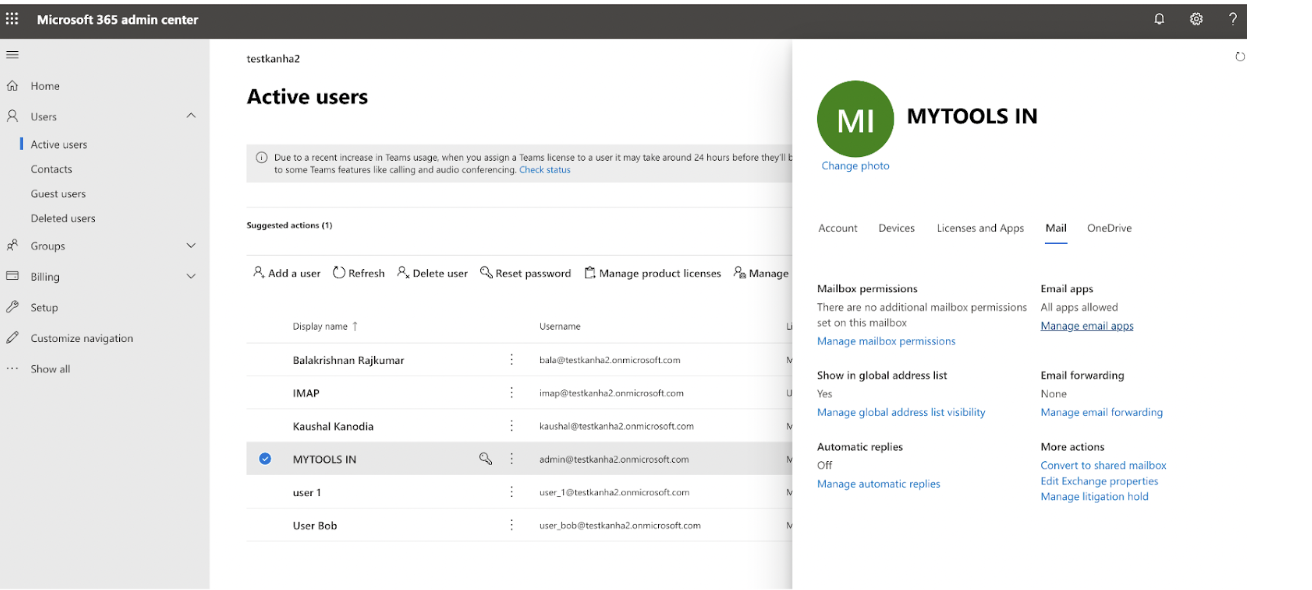1312x590 pixels.
Task: Select the IMAP user name
Action: [x=306, y=393]
